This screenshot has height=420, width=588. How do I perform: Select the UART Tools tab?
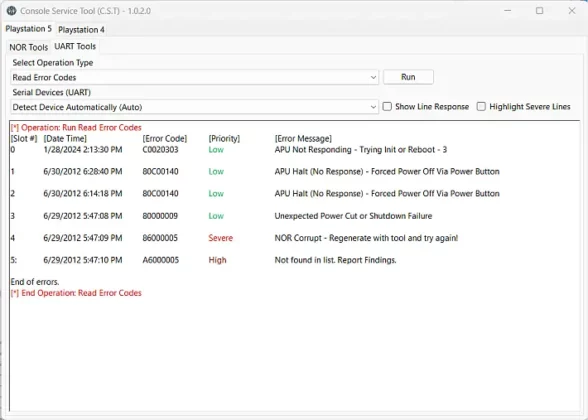pos(75,46)
